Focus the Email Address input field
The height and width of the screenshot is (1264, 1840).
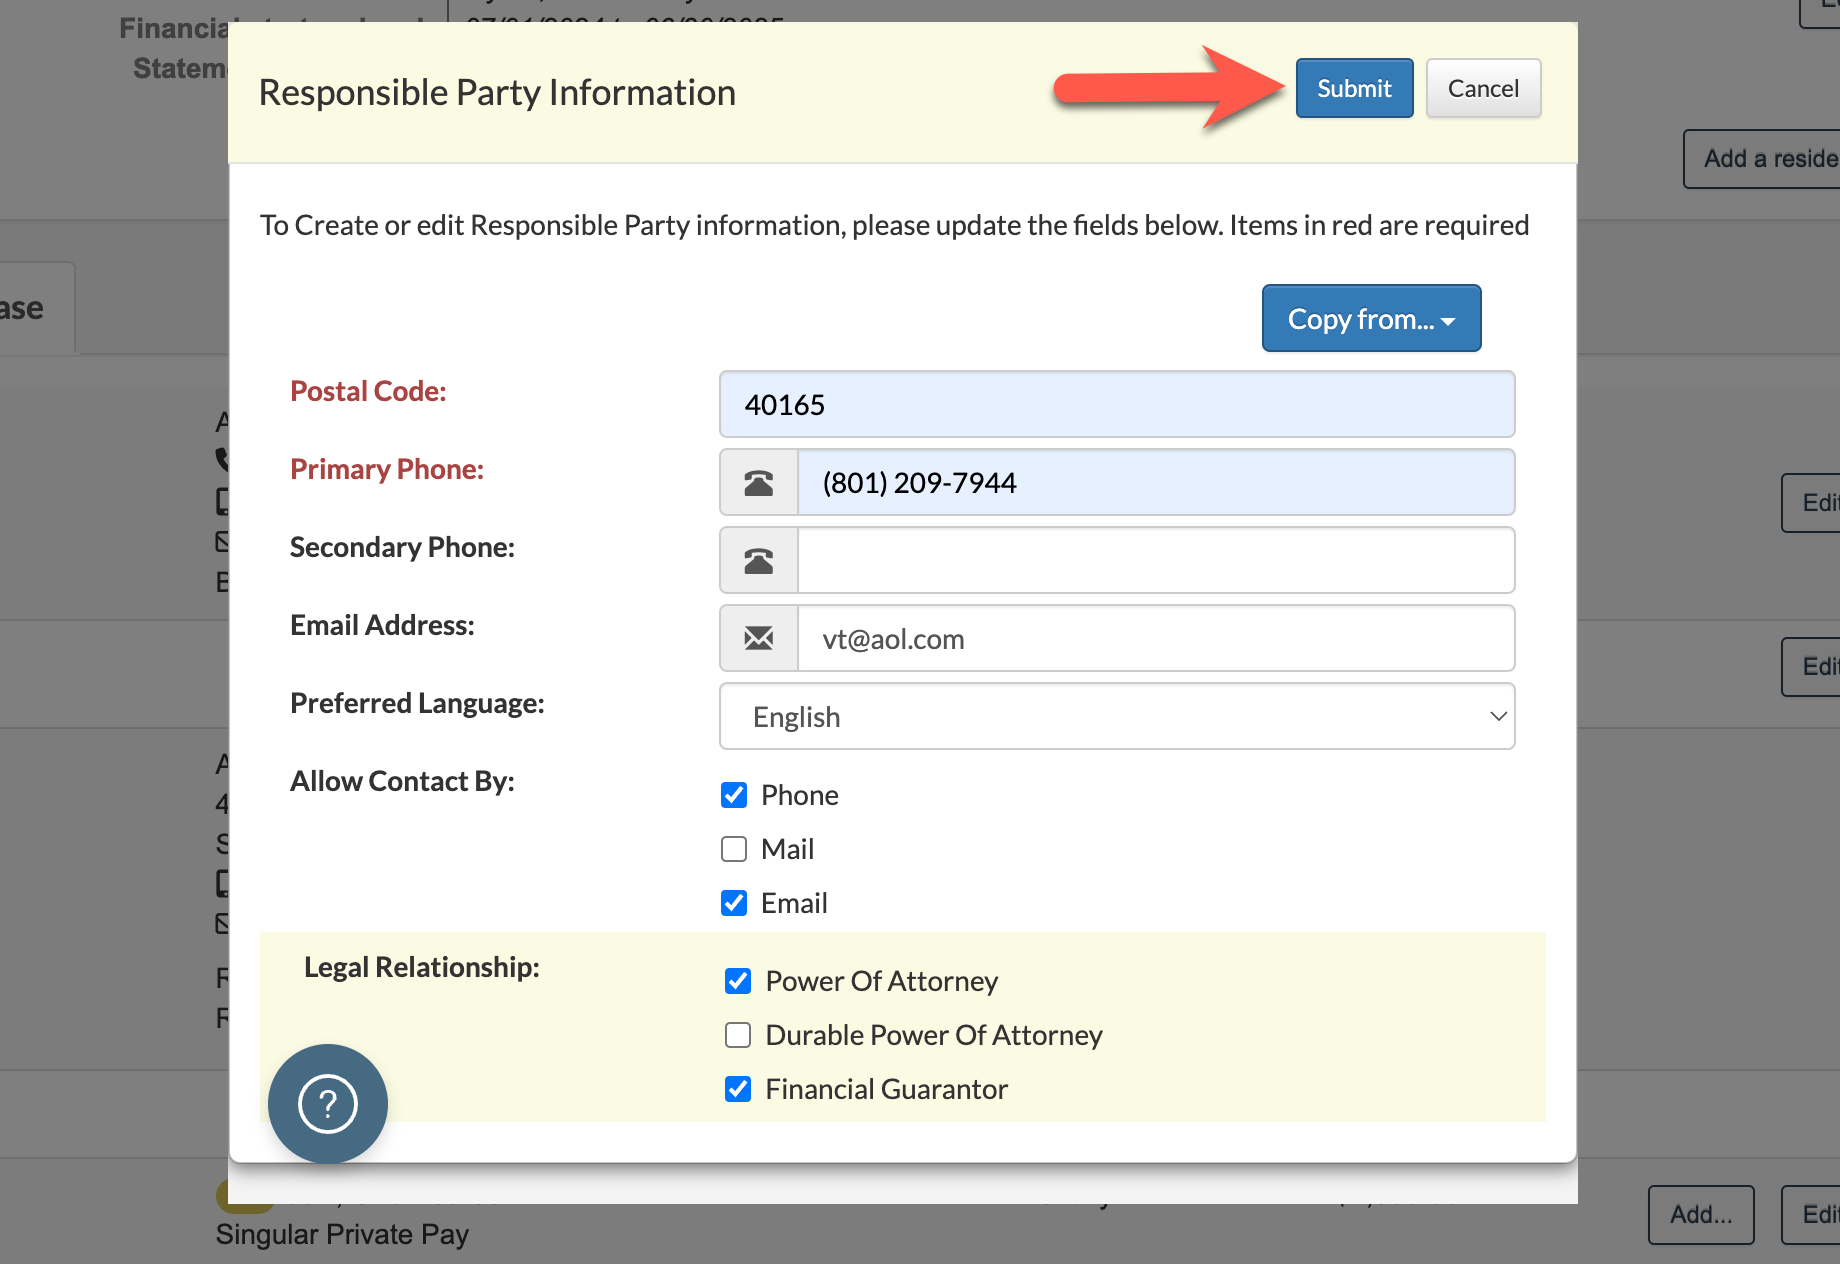click(x=1156, y=639)
